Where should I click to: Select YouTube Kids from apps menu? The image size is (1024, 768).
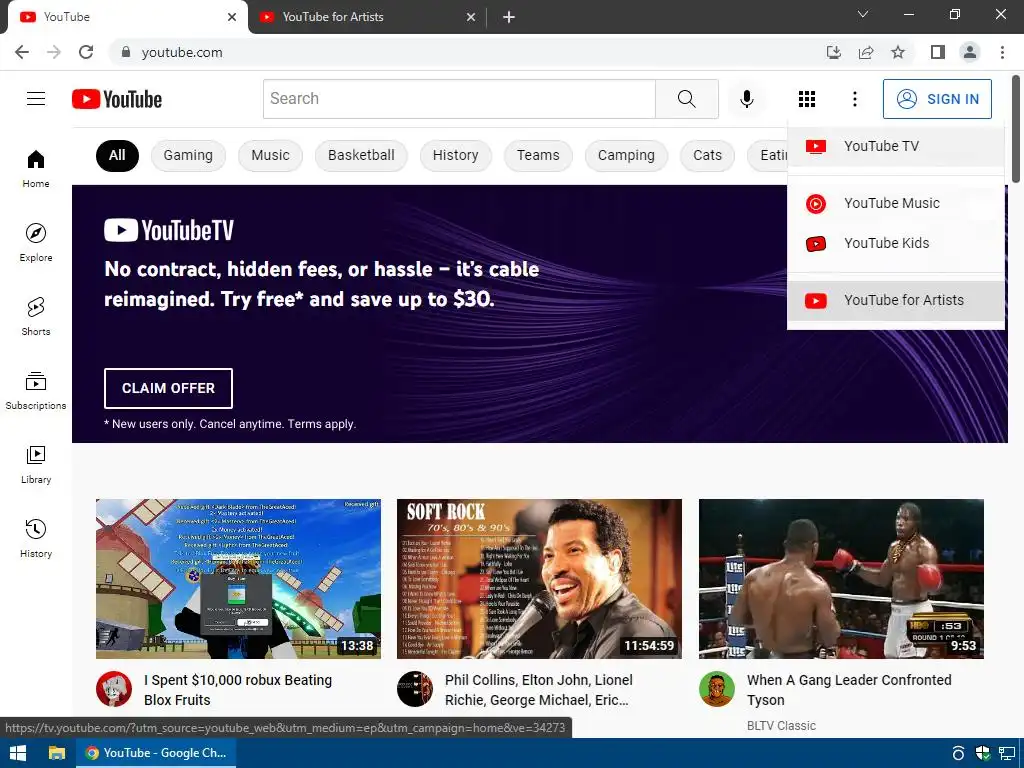[x=895, y=243]
